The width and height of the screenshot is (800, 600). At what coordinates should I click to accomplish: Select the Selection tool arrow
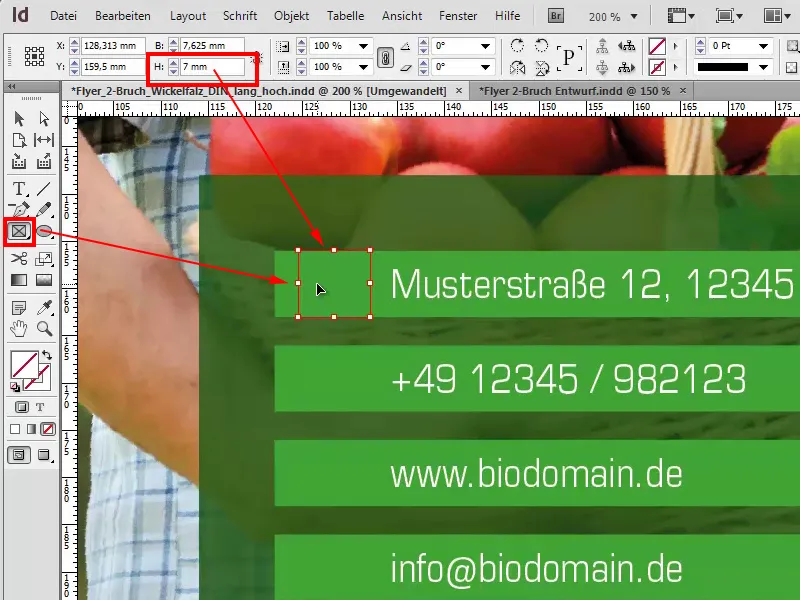[x=19, y=118]
